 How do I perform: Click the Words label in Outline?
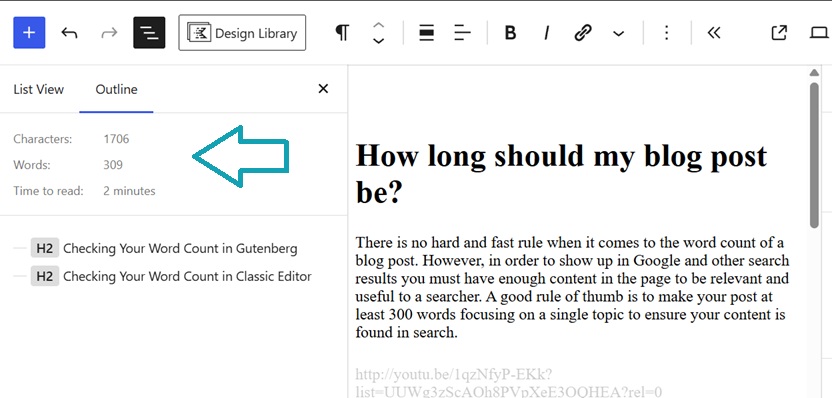[32, 165]
